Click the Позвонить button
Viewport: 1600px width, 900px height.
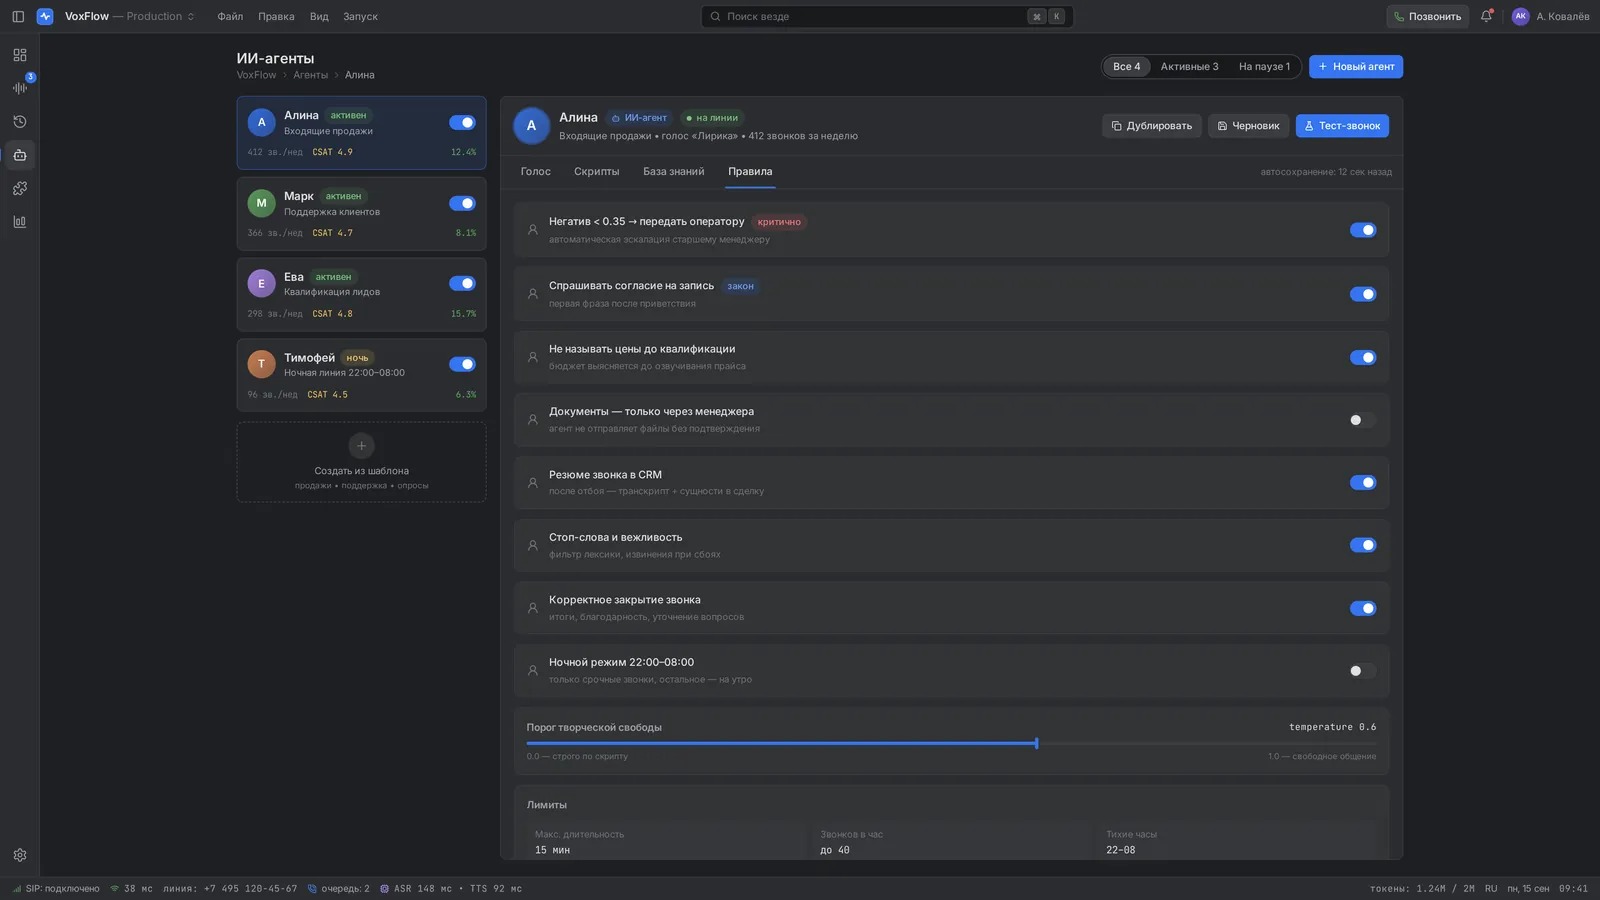click(x=1427, y=16)
